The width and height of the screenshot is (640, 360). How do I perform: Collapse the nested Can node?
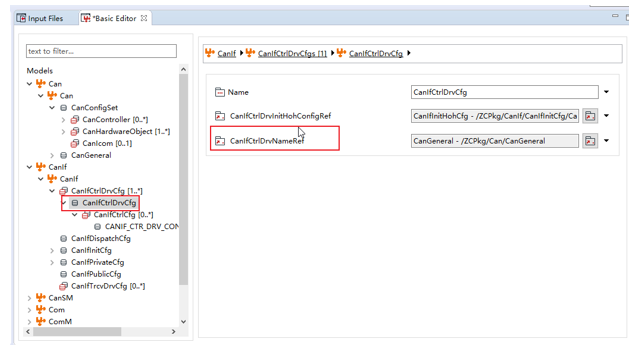point(41,96)
